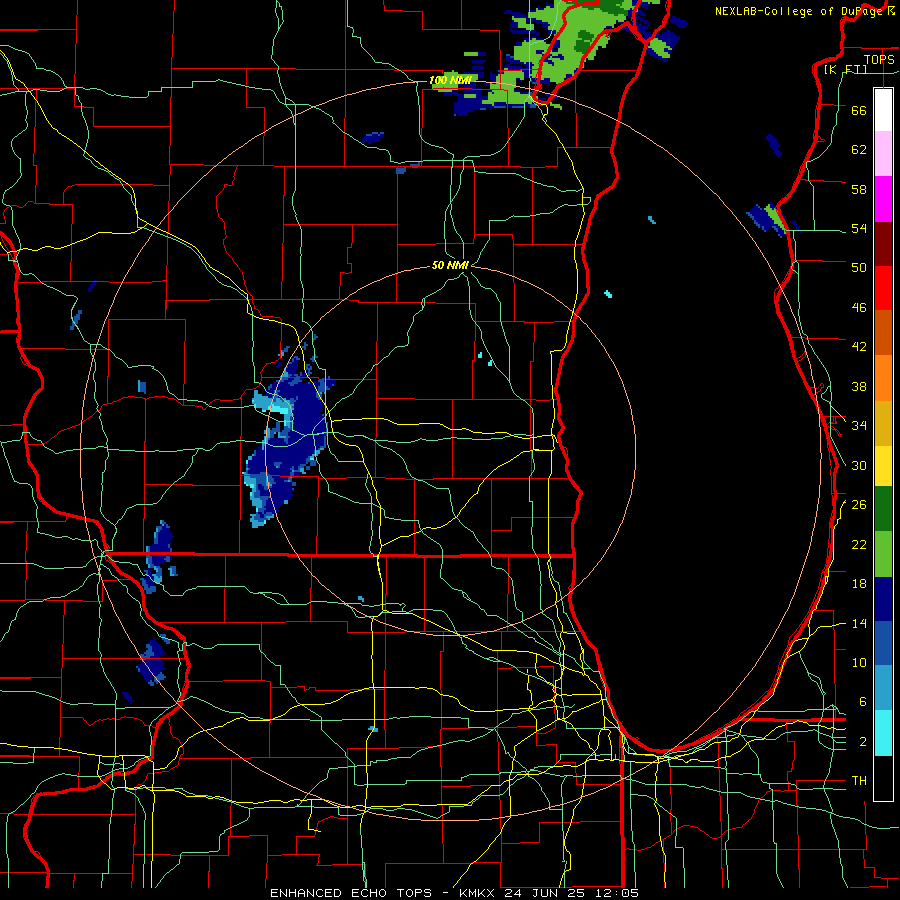Click the "50" legend value
This screenshot has width=900, height=900.
coord(859,267)
